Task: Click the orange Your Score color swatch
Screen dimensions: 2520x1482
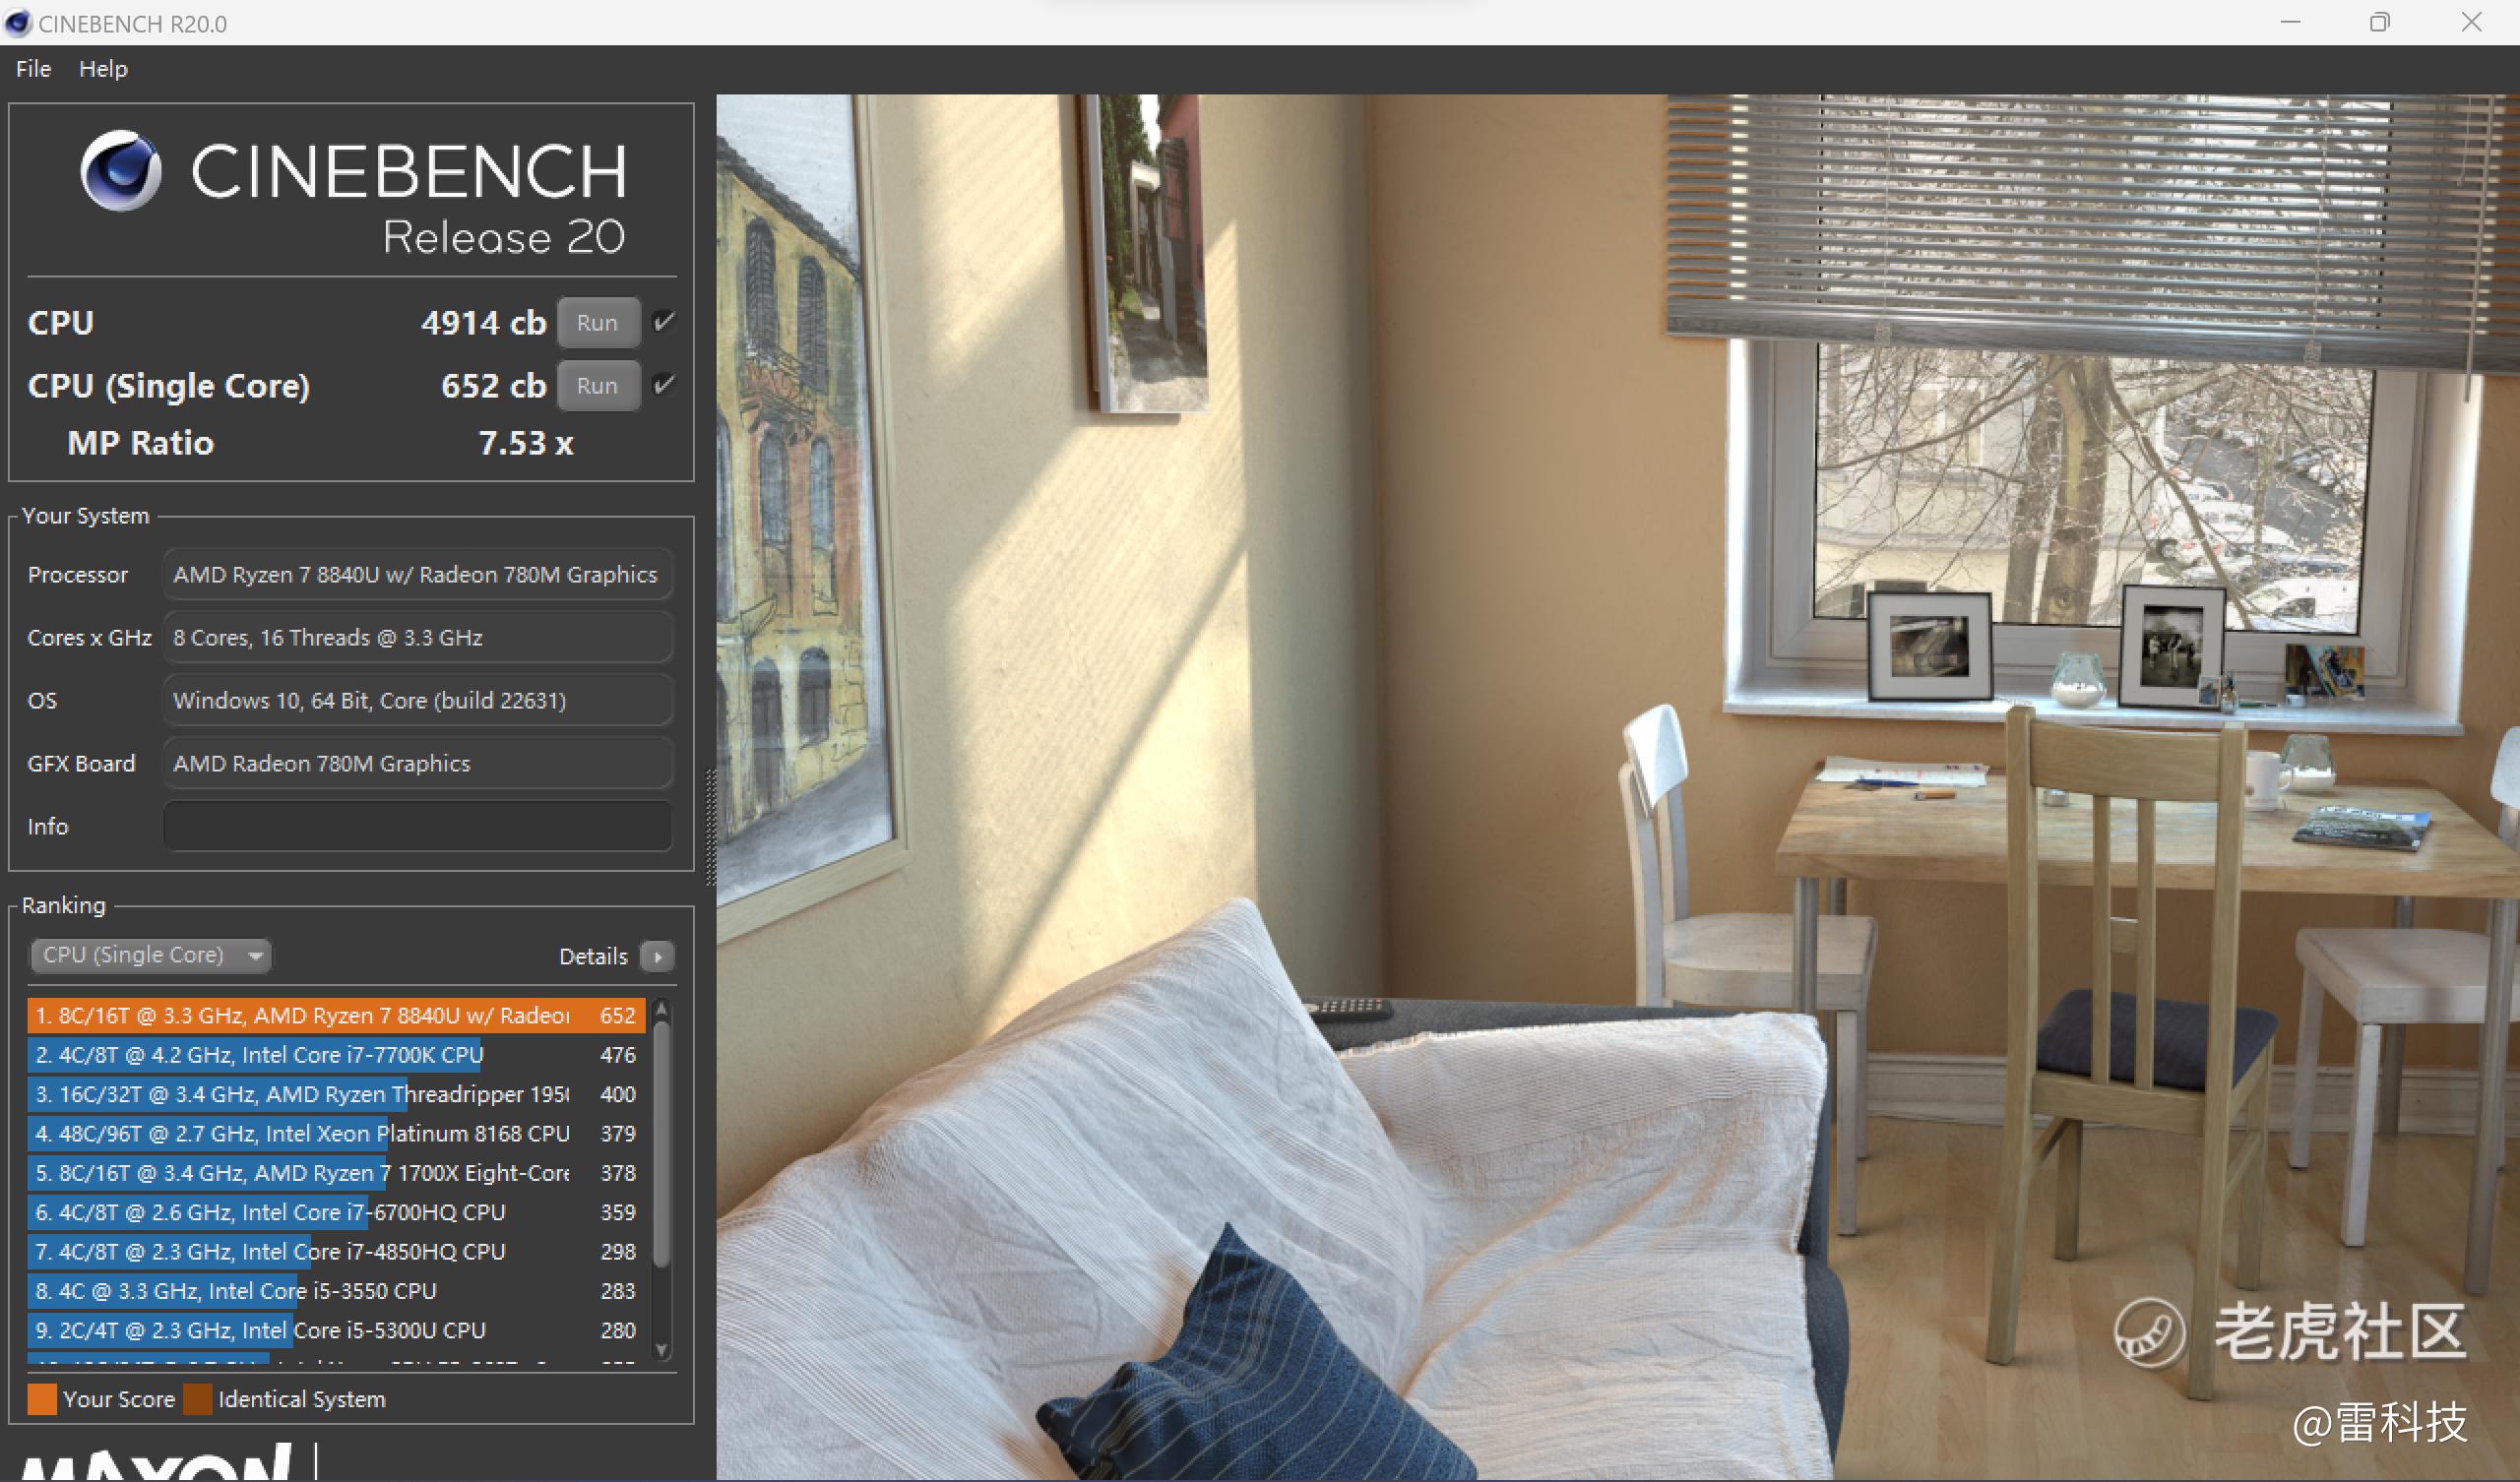Action: point(42,1398)
